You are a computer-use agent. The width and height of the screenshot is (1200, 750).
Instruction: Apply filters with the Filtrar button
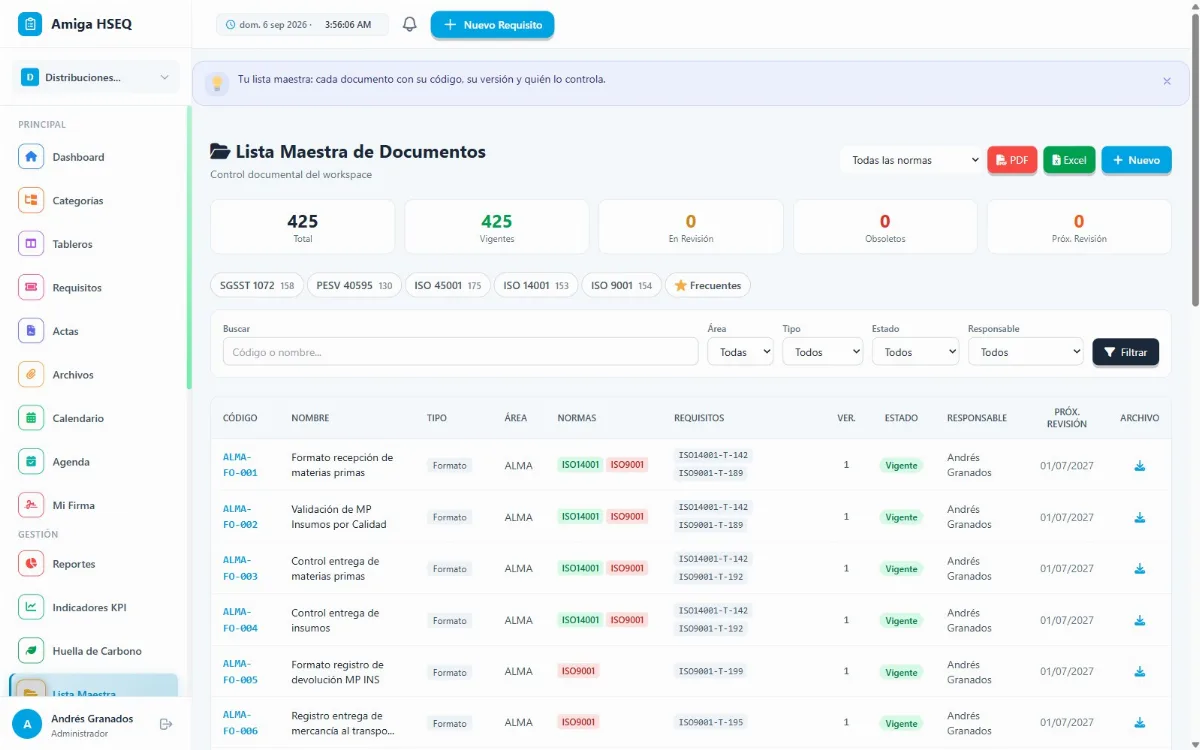click(x=1126, y=352)
